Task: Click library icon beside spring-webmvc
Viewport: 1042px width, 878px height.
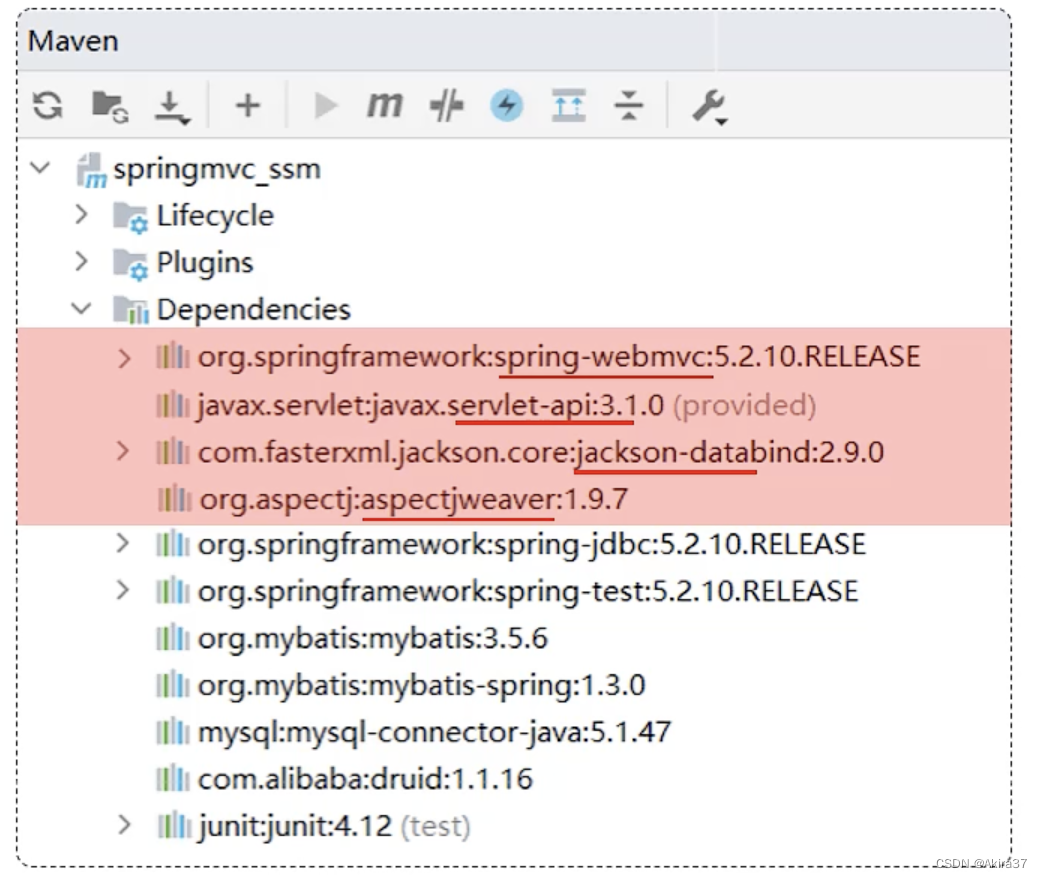Action: click(x=173, y=357)
